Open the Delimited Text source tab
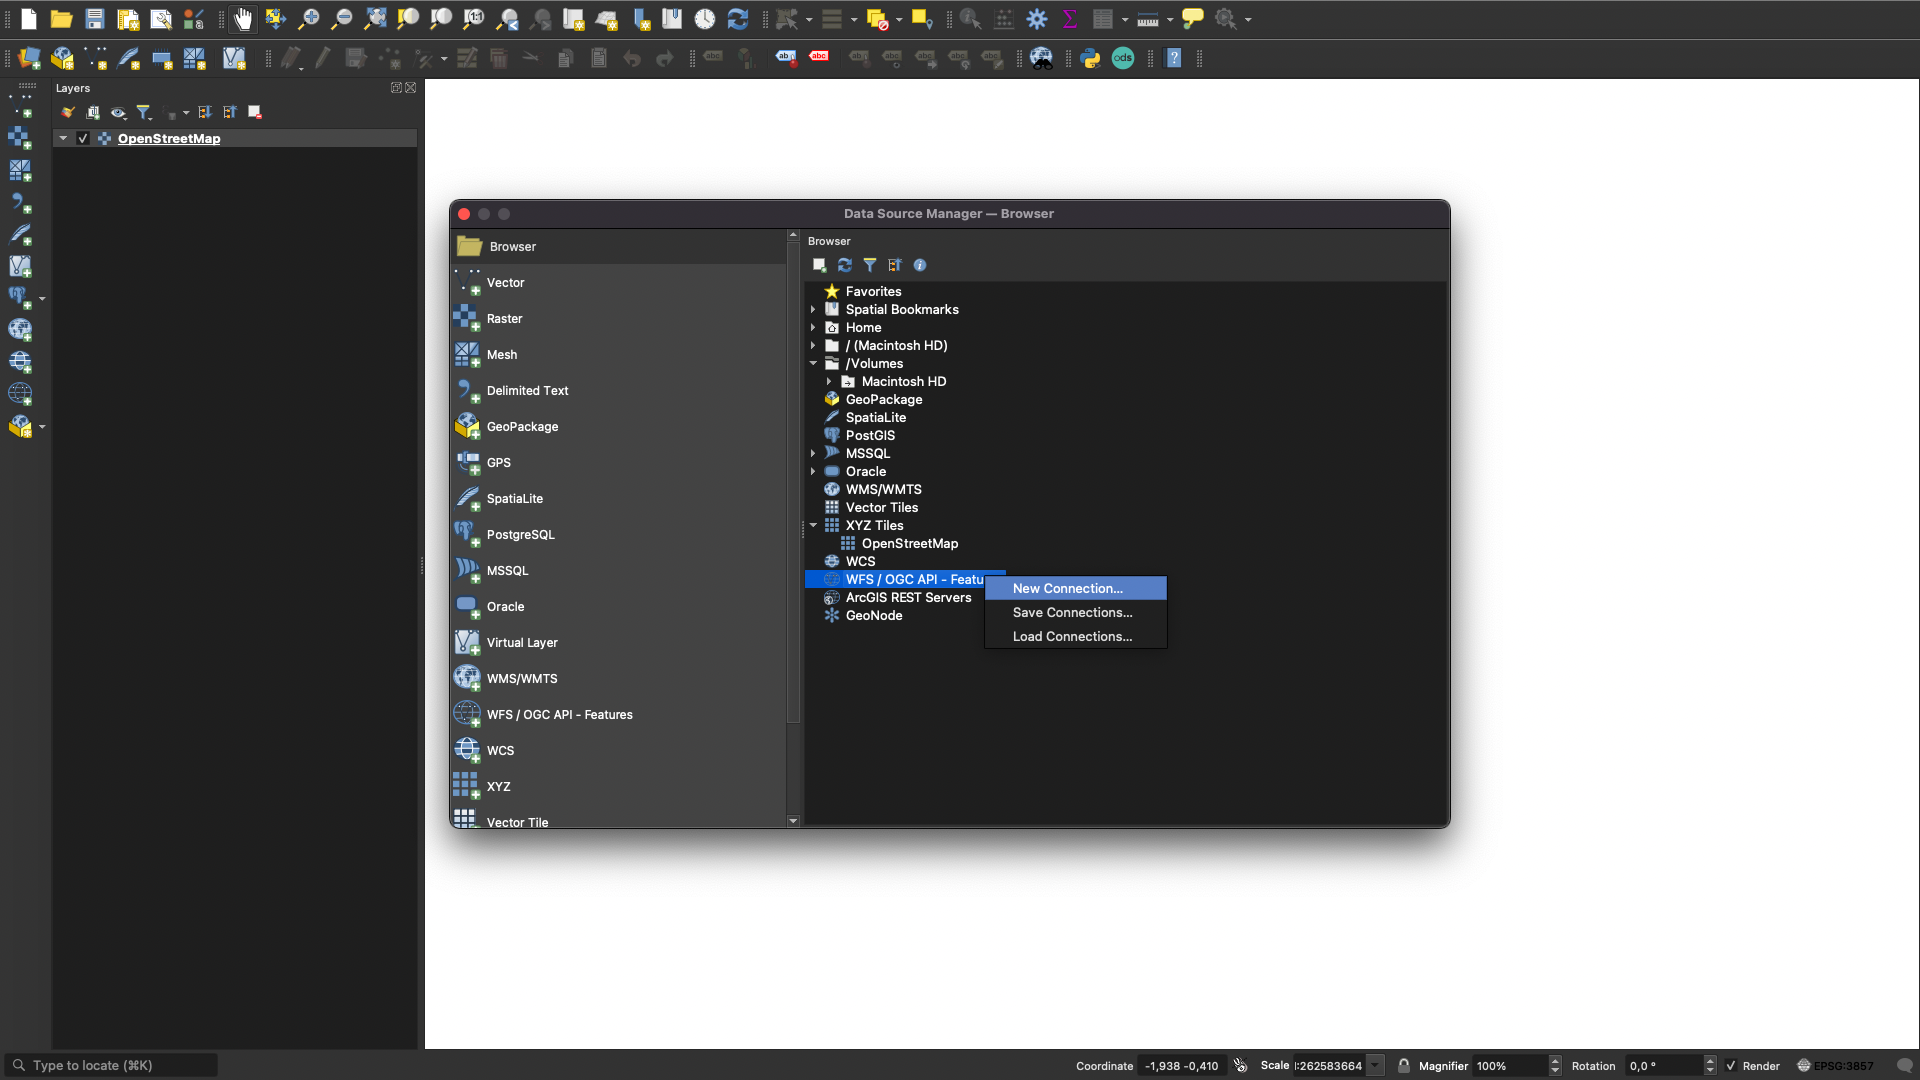This screenshot has height=1080, width=1920. (x=527, y=391)
